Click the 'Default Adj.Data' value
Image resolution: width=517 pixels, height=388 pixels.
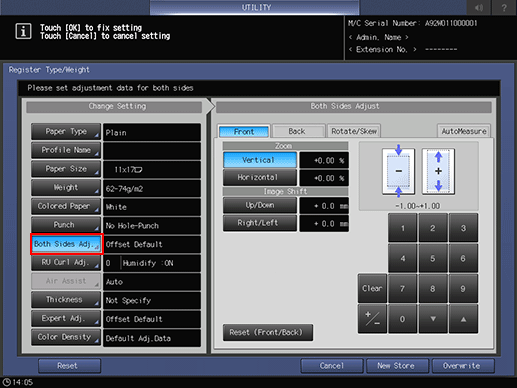tap(152, 338)
